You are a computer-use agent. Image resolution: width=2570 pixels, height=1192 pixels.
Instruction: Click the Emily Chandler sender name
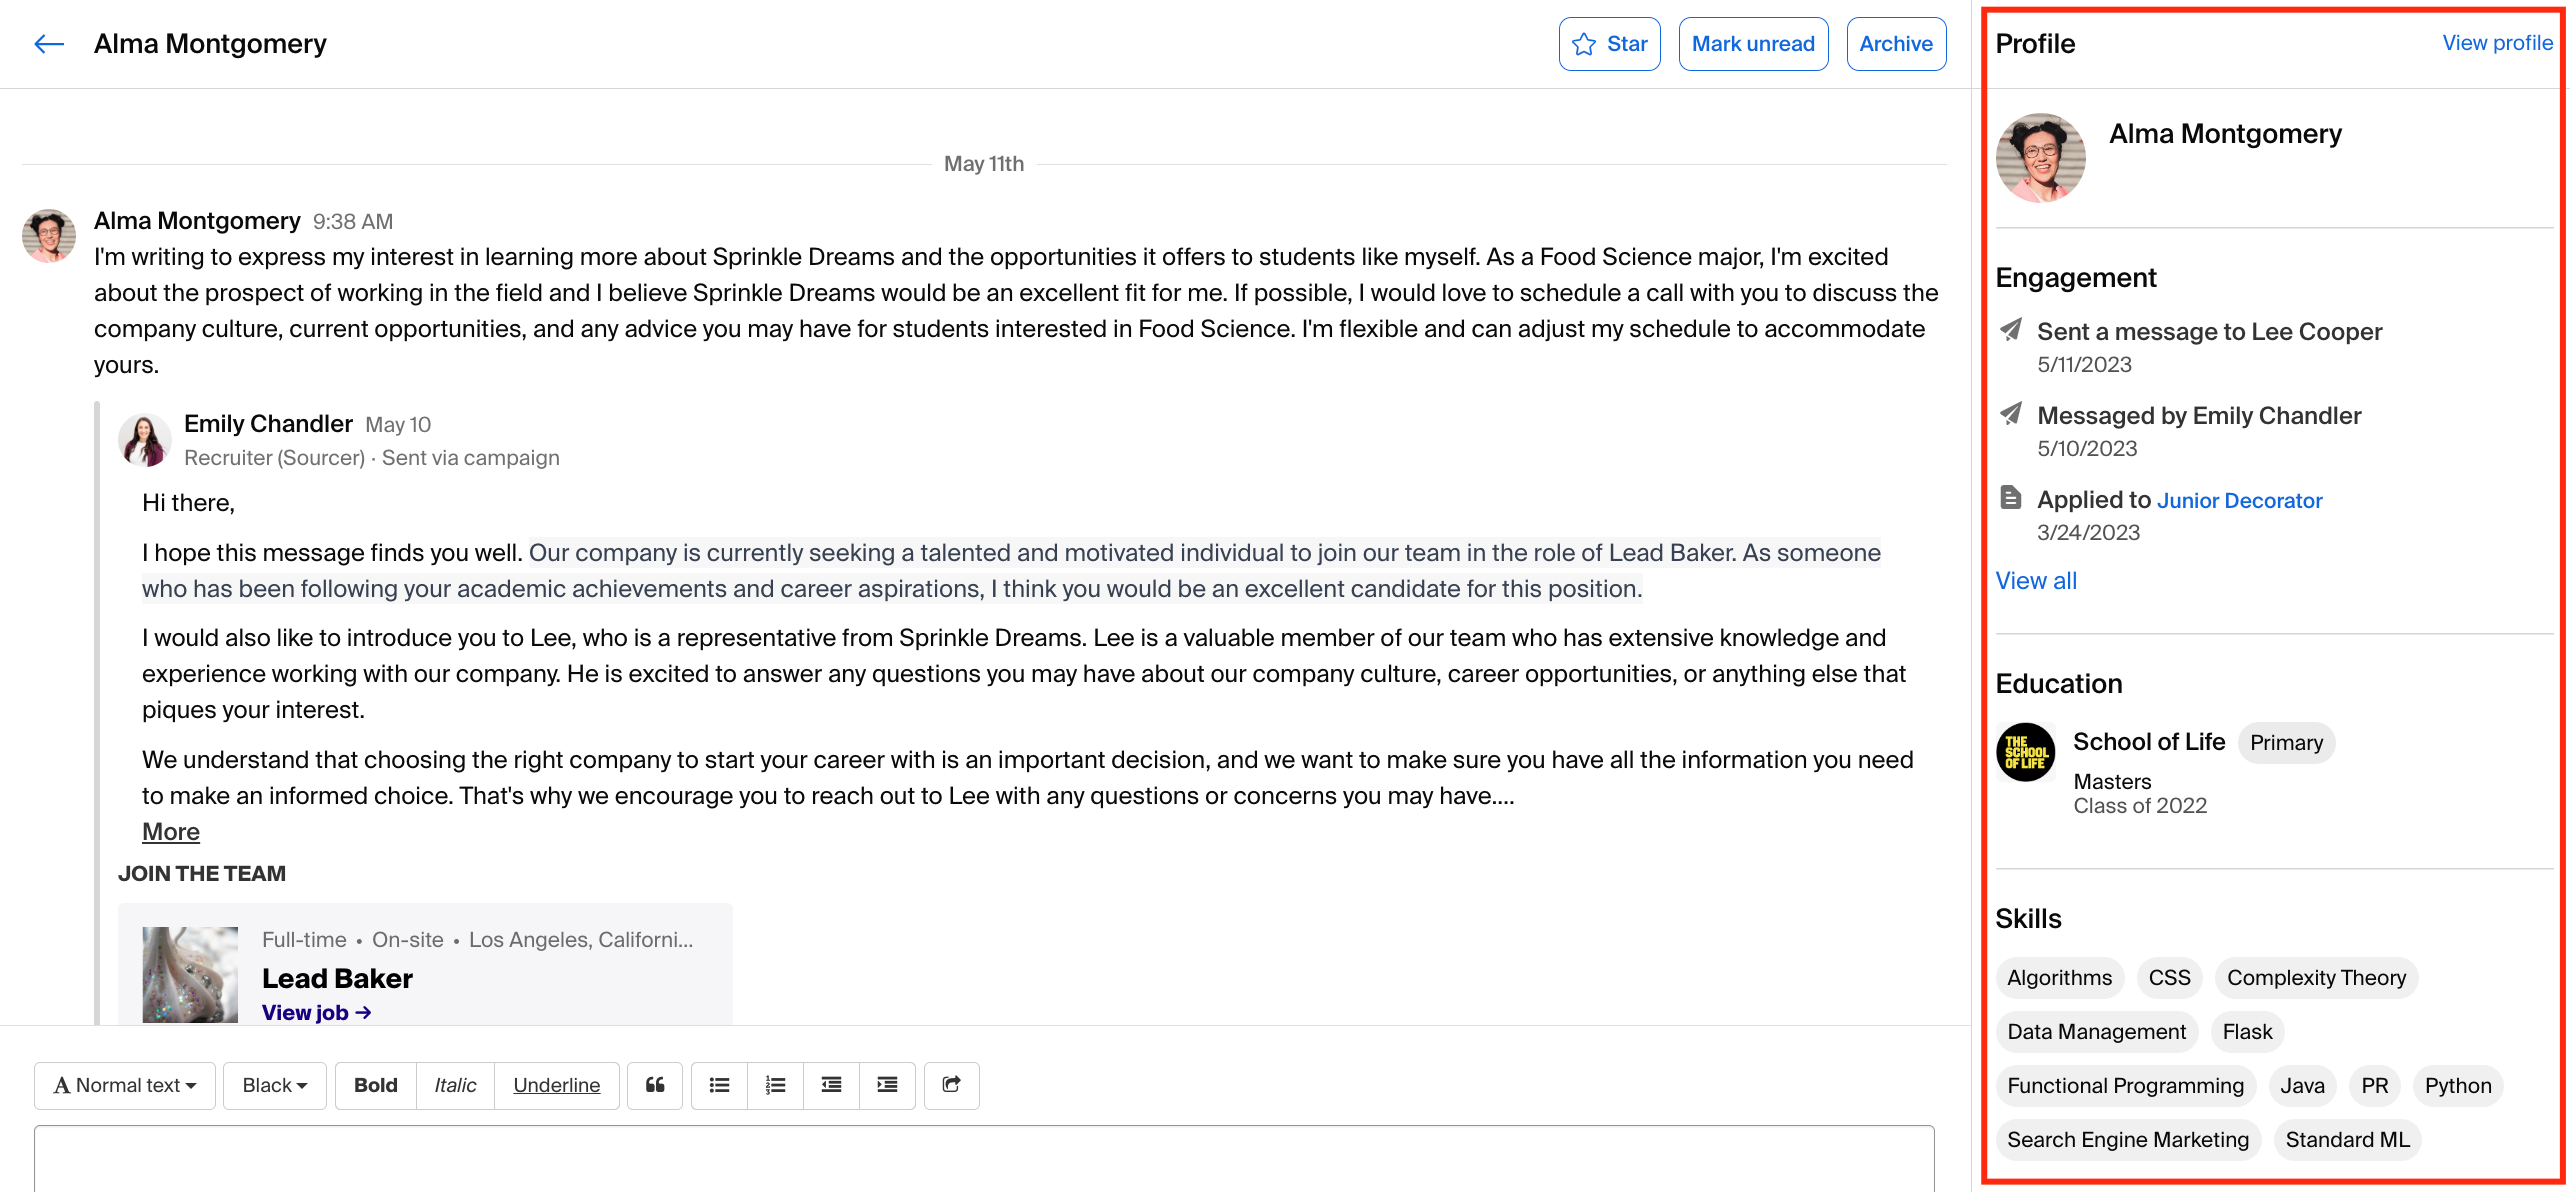click(268, 424)
